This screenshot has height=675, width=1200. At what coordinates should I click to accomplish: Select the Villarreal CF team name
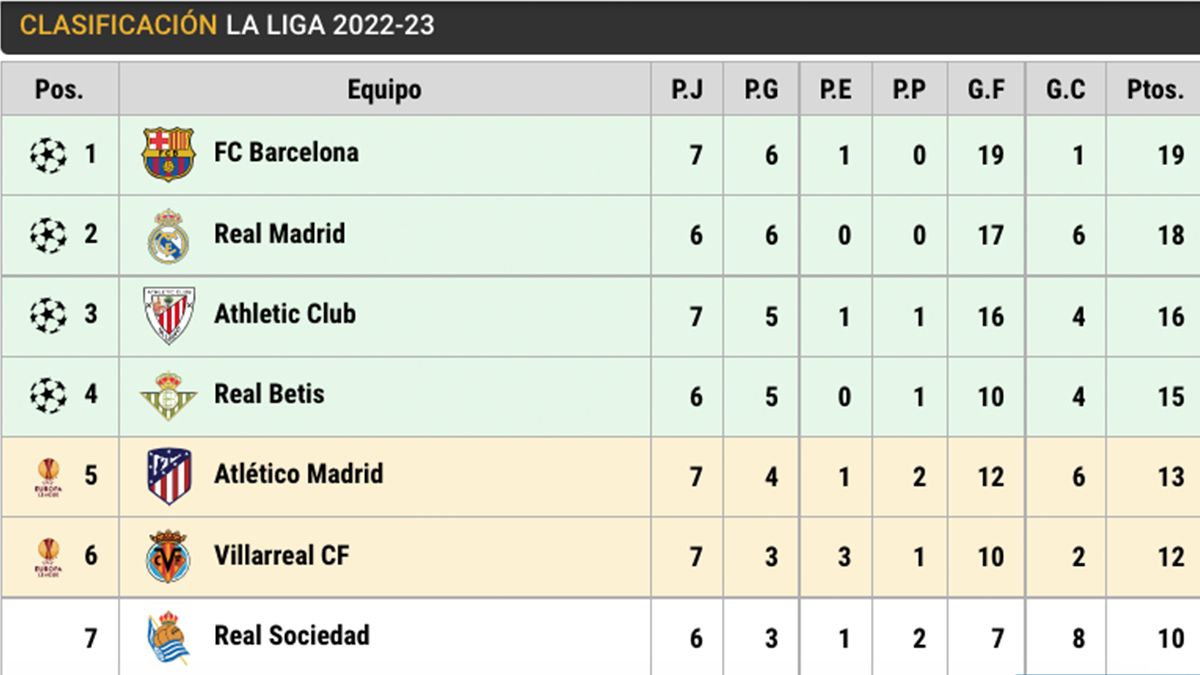[281, 555]
